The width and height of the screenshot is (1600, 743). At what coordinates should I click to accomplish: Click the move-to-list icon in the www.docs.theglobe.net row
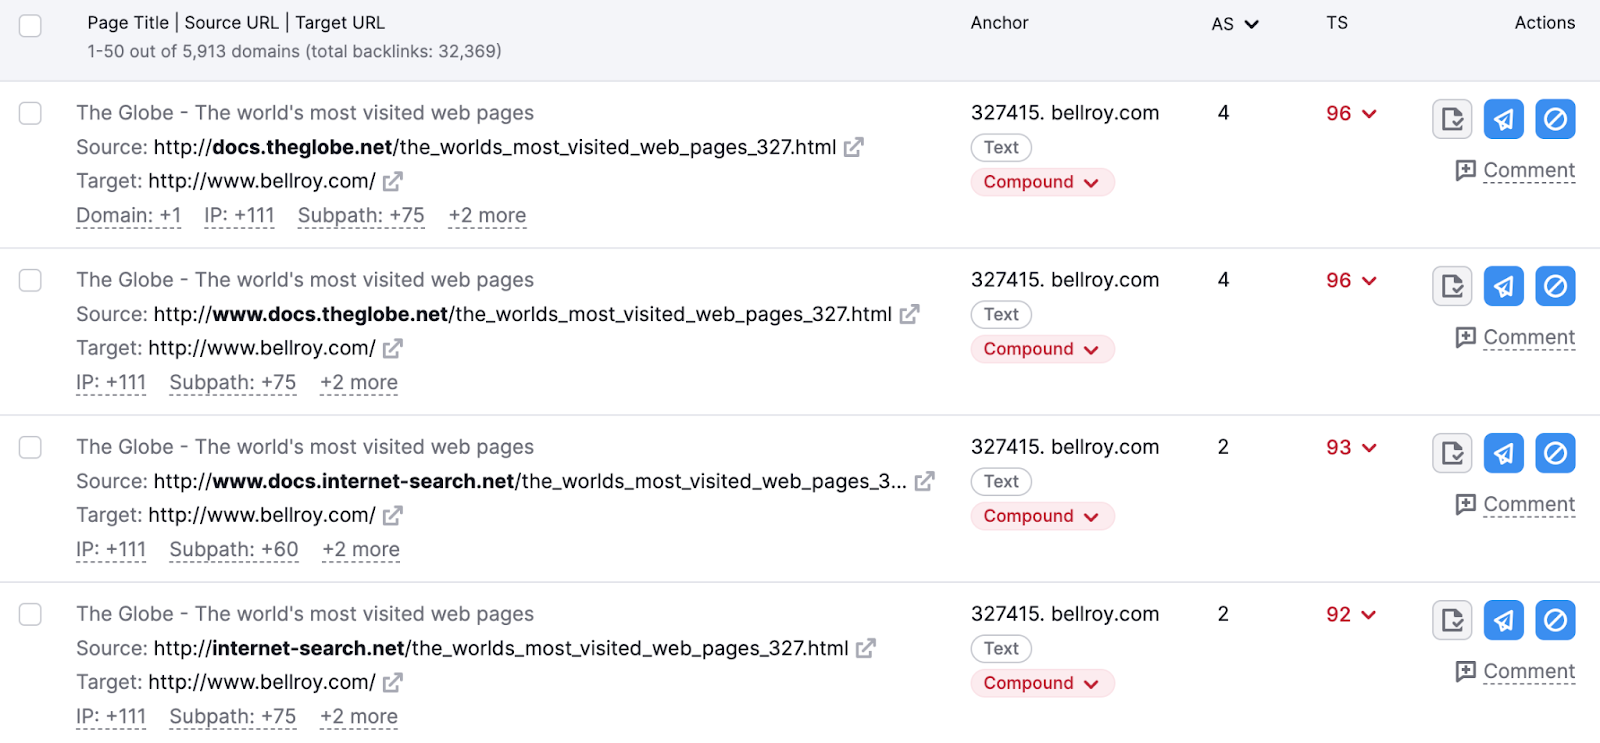(x=1452, y=286)
